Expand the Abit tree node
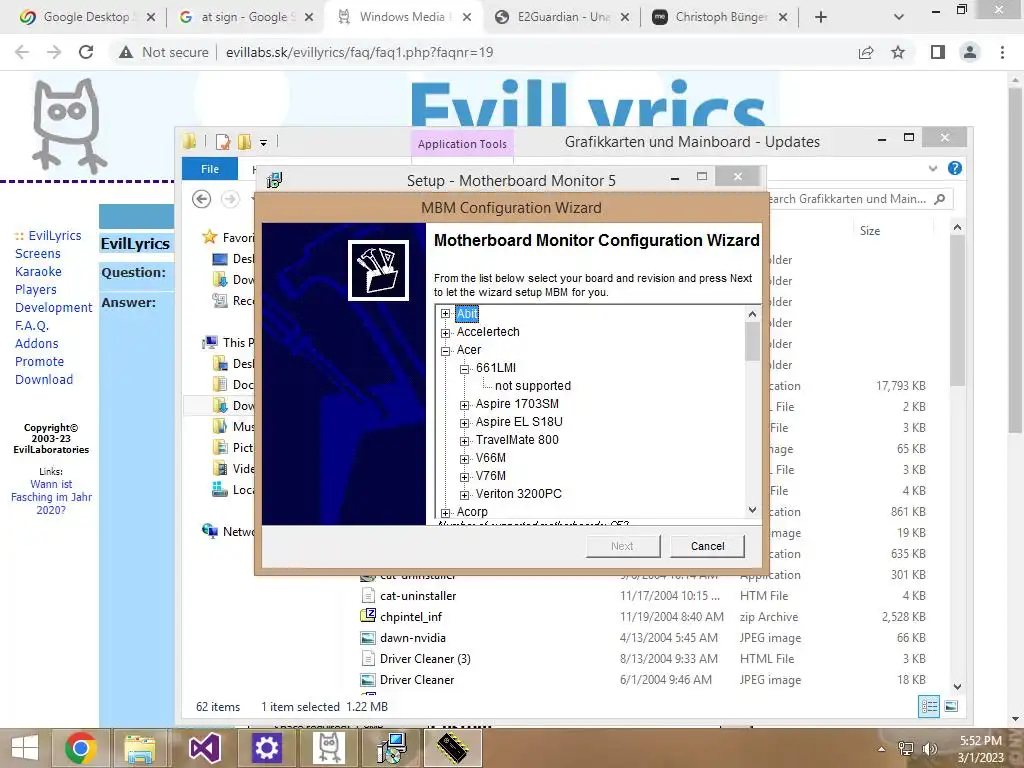Screen dimensions: 1024x768 [x=445, y=313]
